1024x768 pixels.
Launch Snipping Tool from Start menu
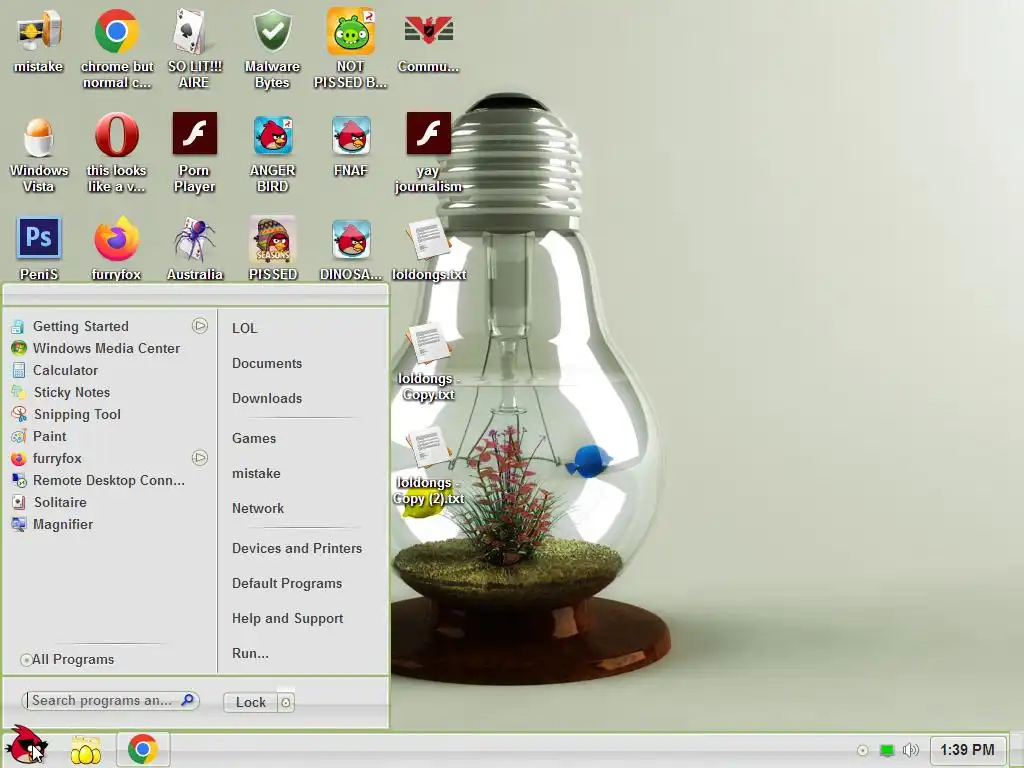(x=108, y=414)
